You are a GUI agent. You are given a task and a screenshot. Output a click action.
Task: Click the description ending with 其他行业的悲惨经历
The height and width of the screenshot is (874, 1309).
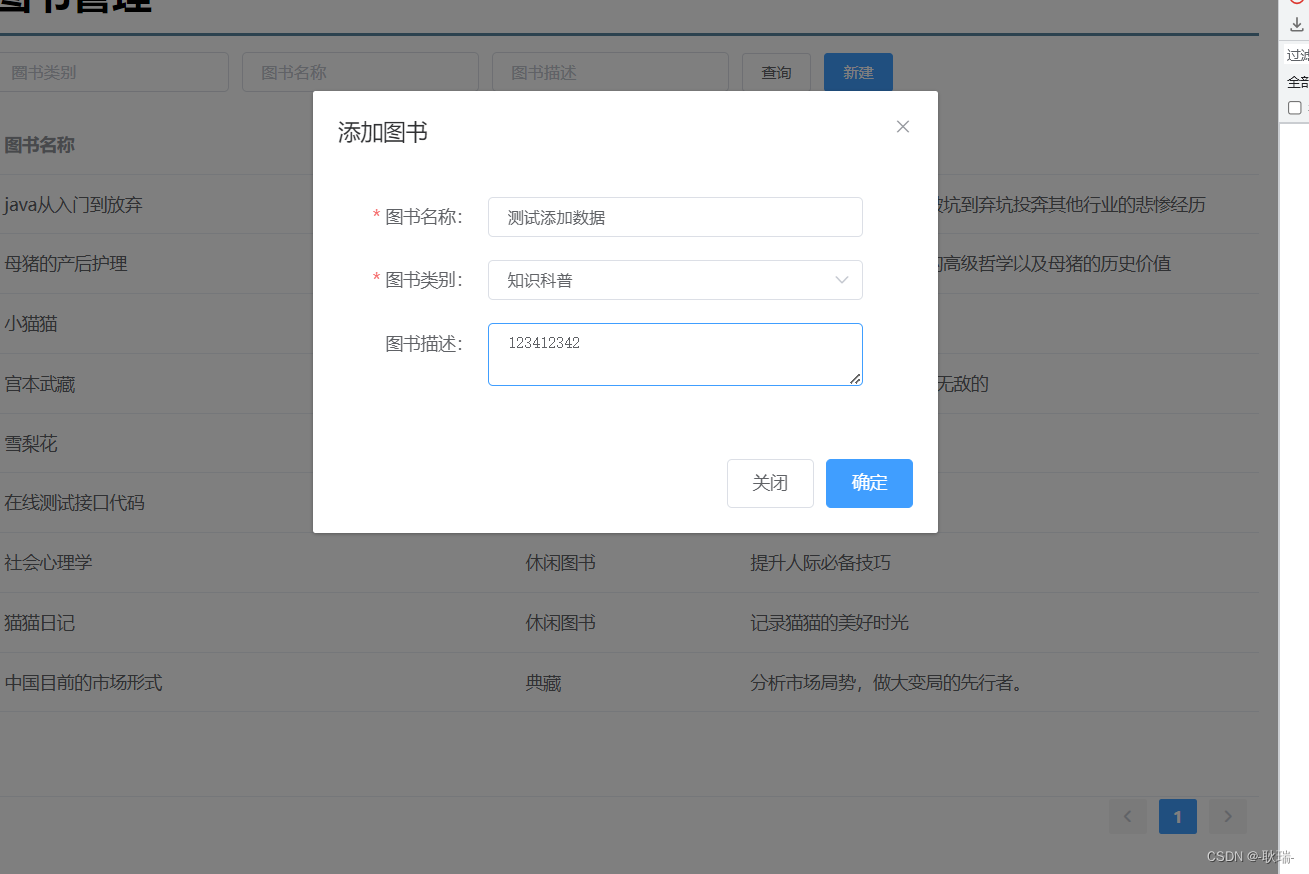tap(1072, 205)
